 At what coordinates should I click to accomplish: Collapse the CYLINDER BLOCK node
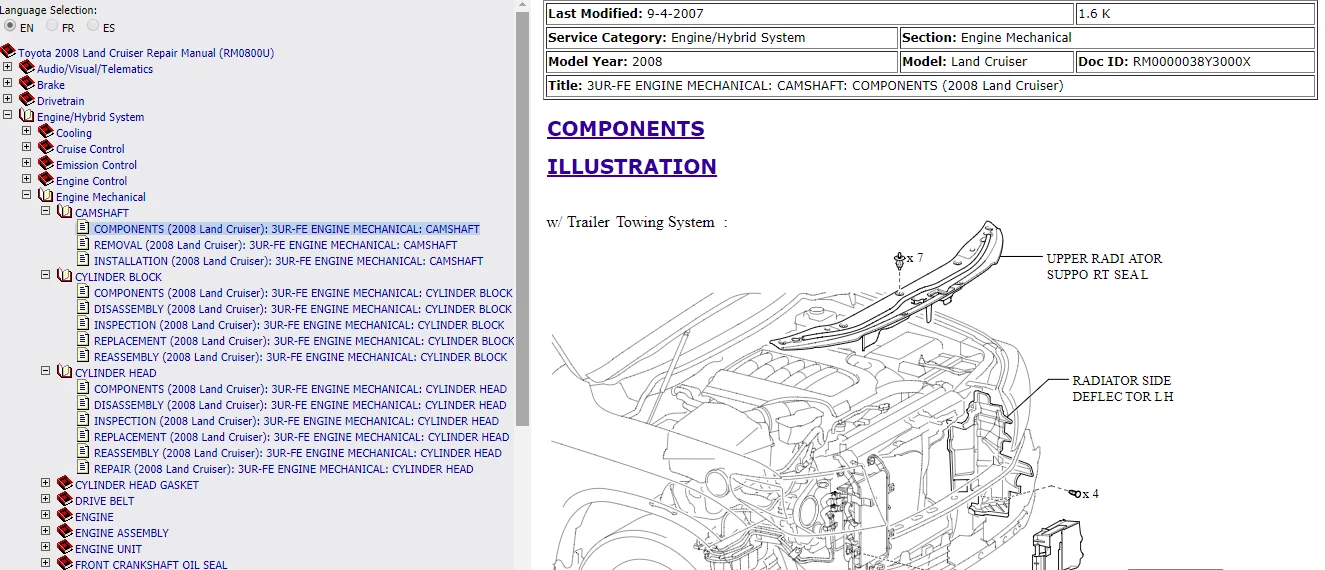click(x=46, y=276)
